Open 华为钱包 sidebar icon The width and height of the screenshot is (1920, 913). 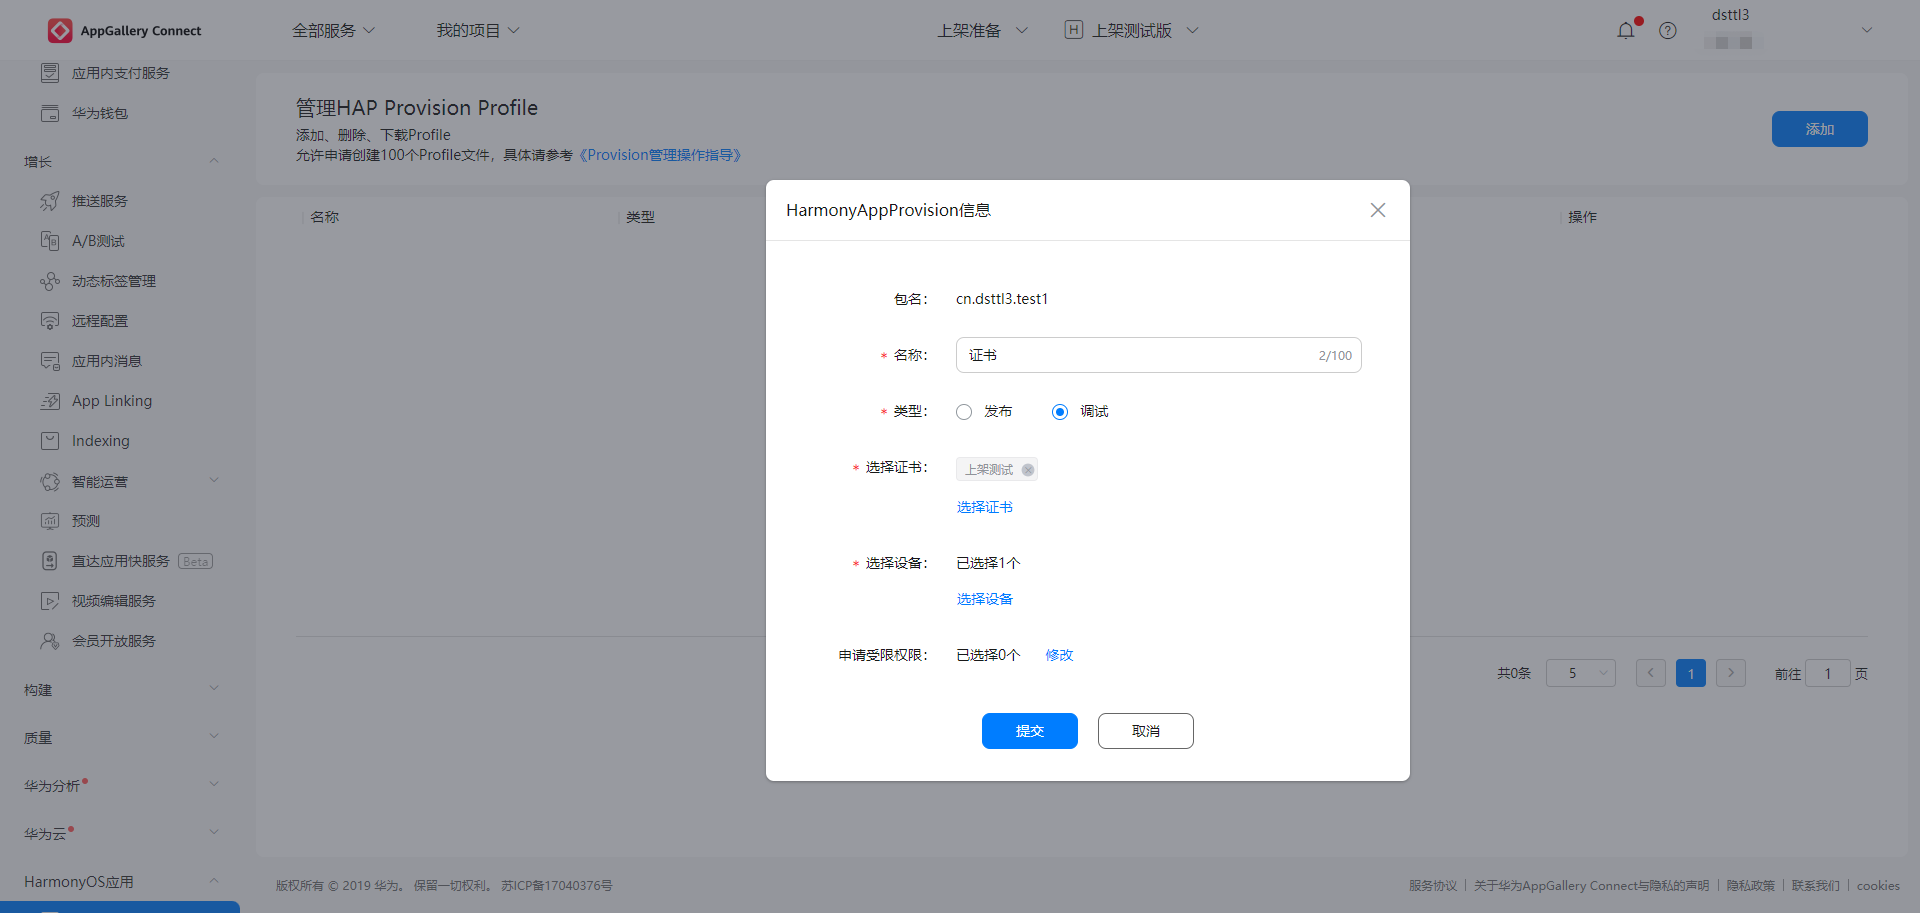coord(50,113)
